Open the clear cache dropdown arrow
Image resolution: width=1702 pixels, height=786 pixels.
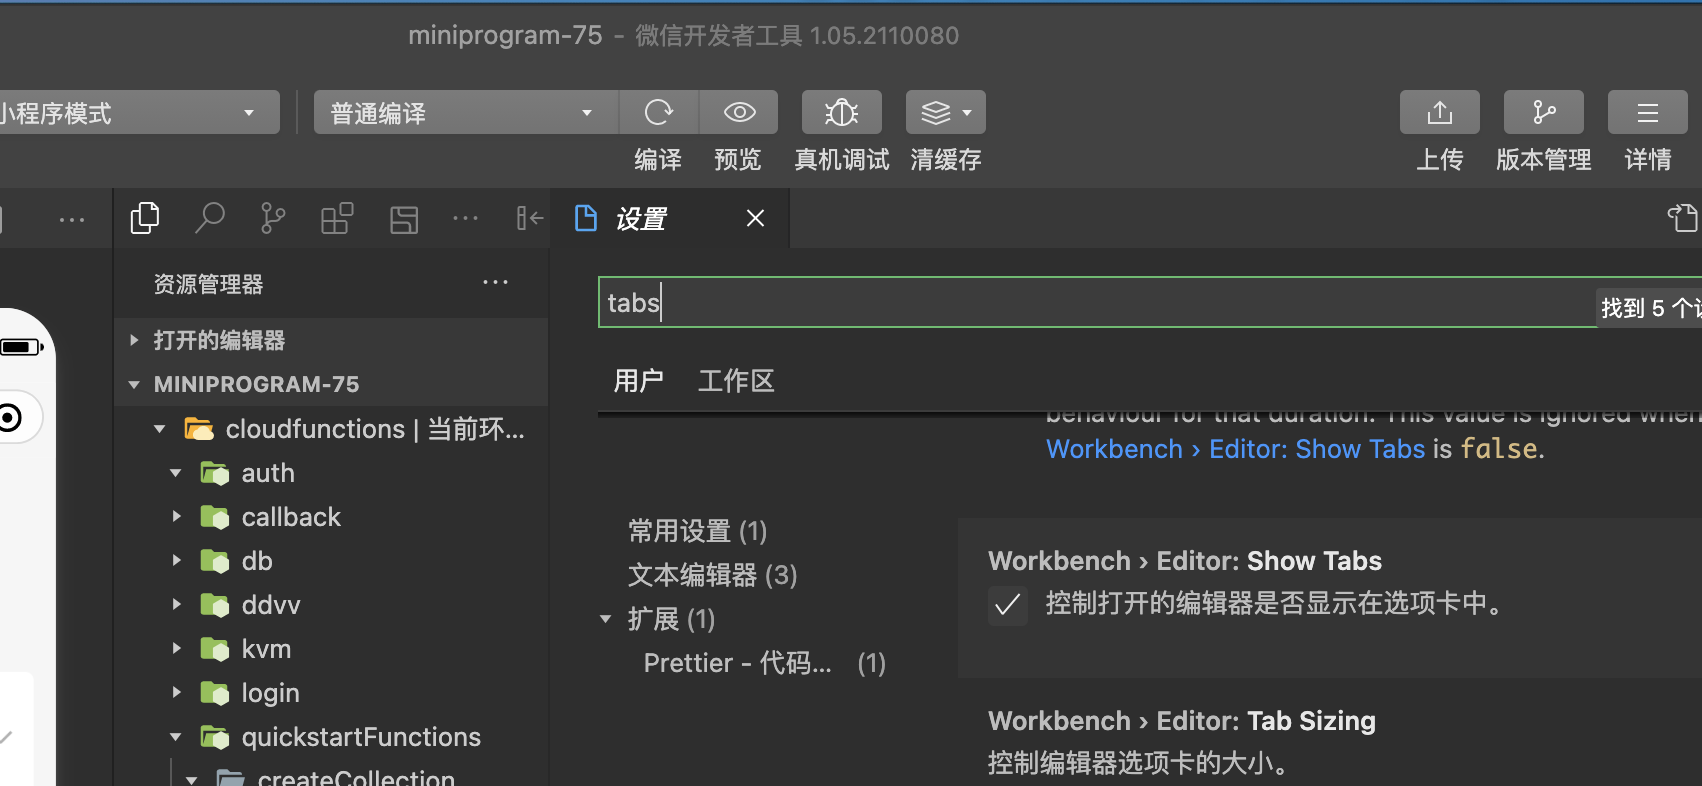click(x=967, y=113)
